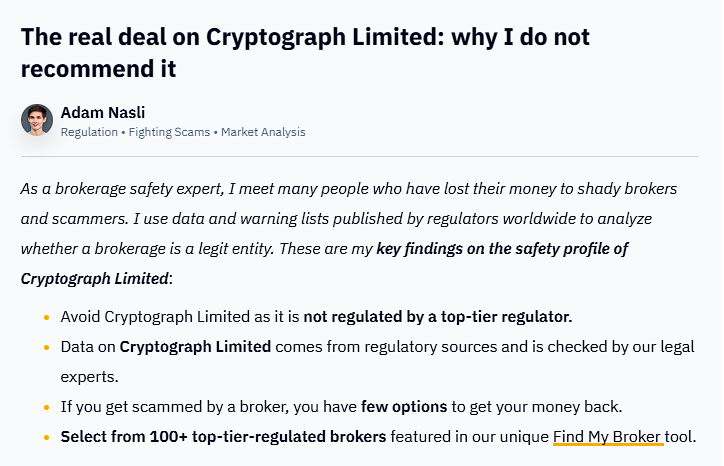Click the bold 'few options' text
Image resolution: width=724 pixels, height=466 pixels.
[404, 407]
